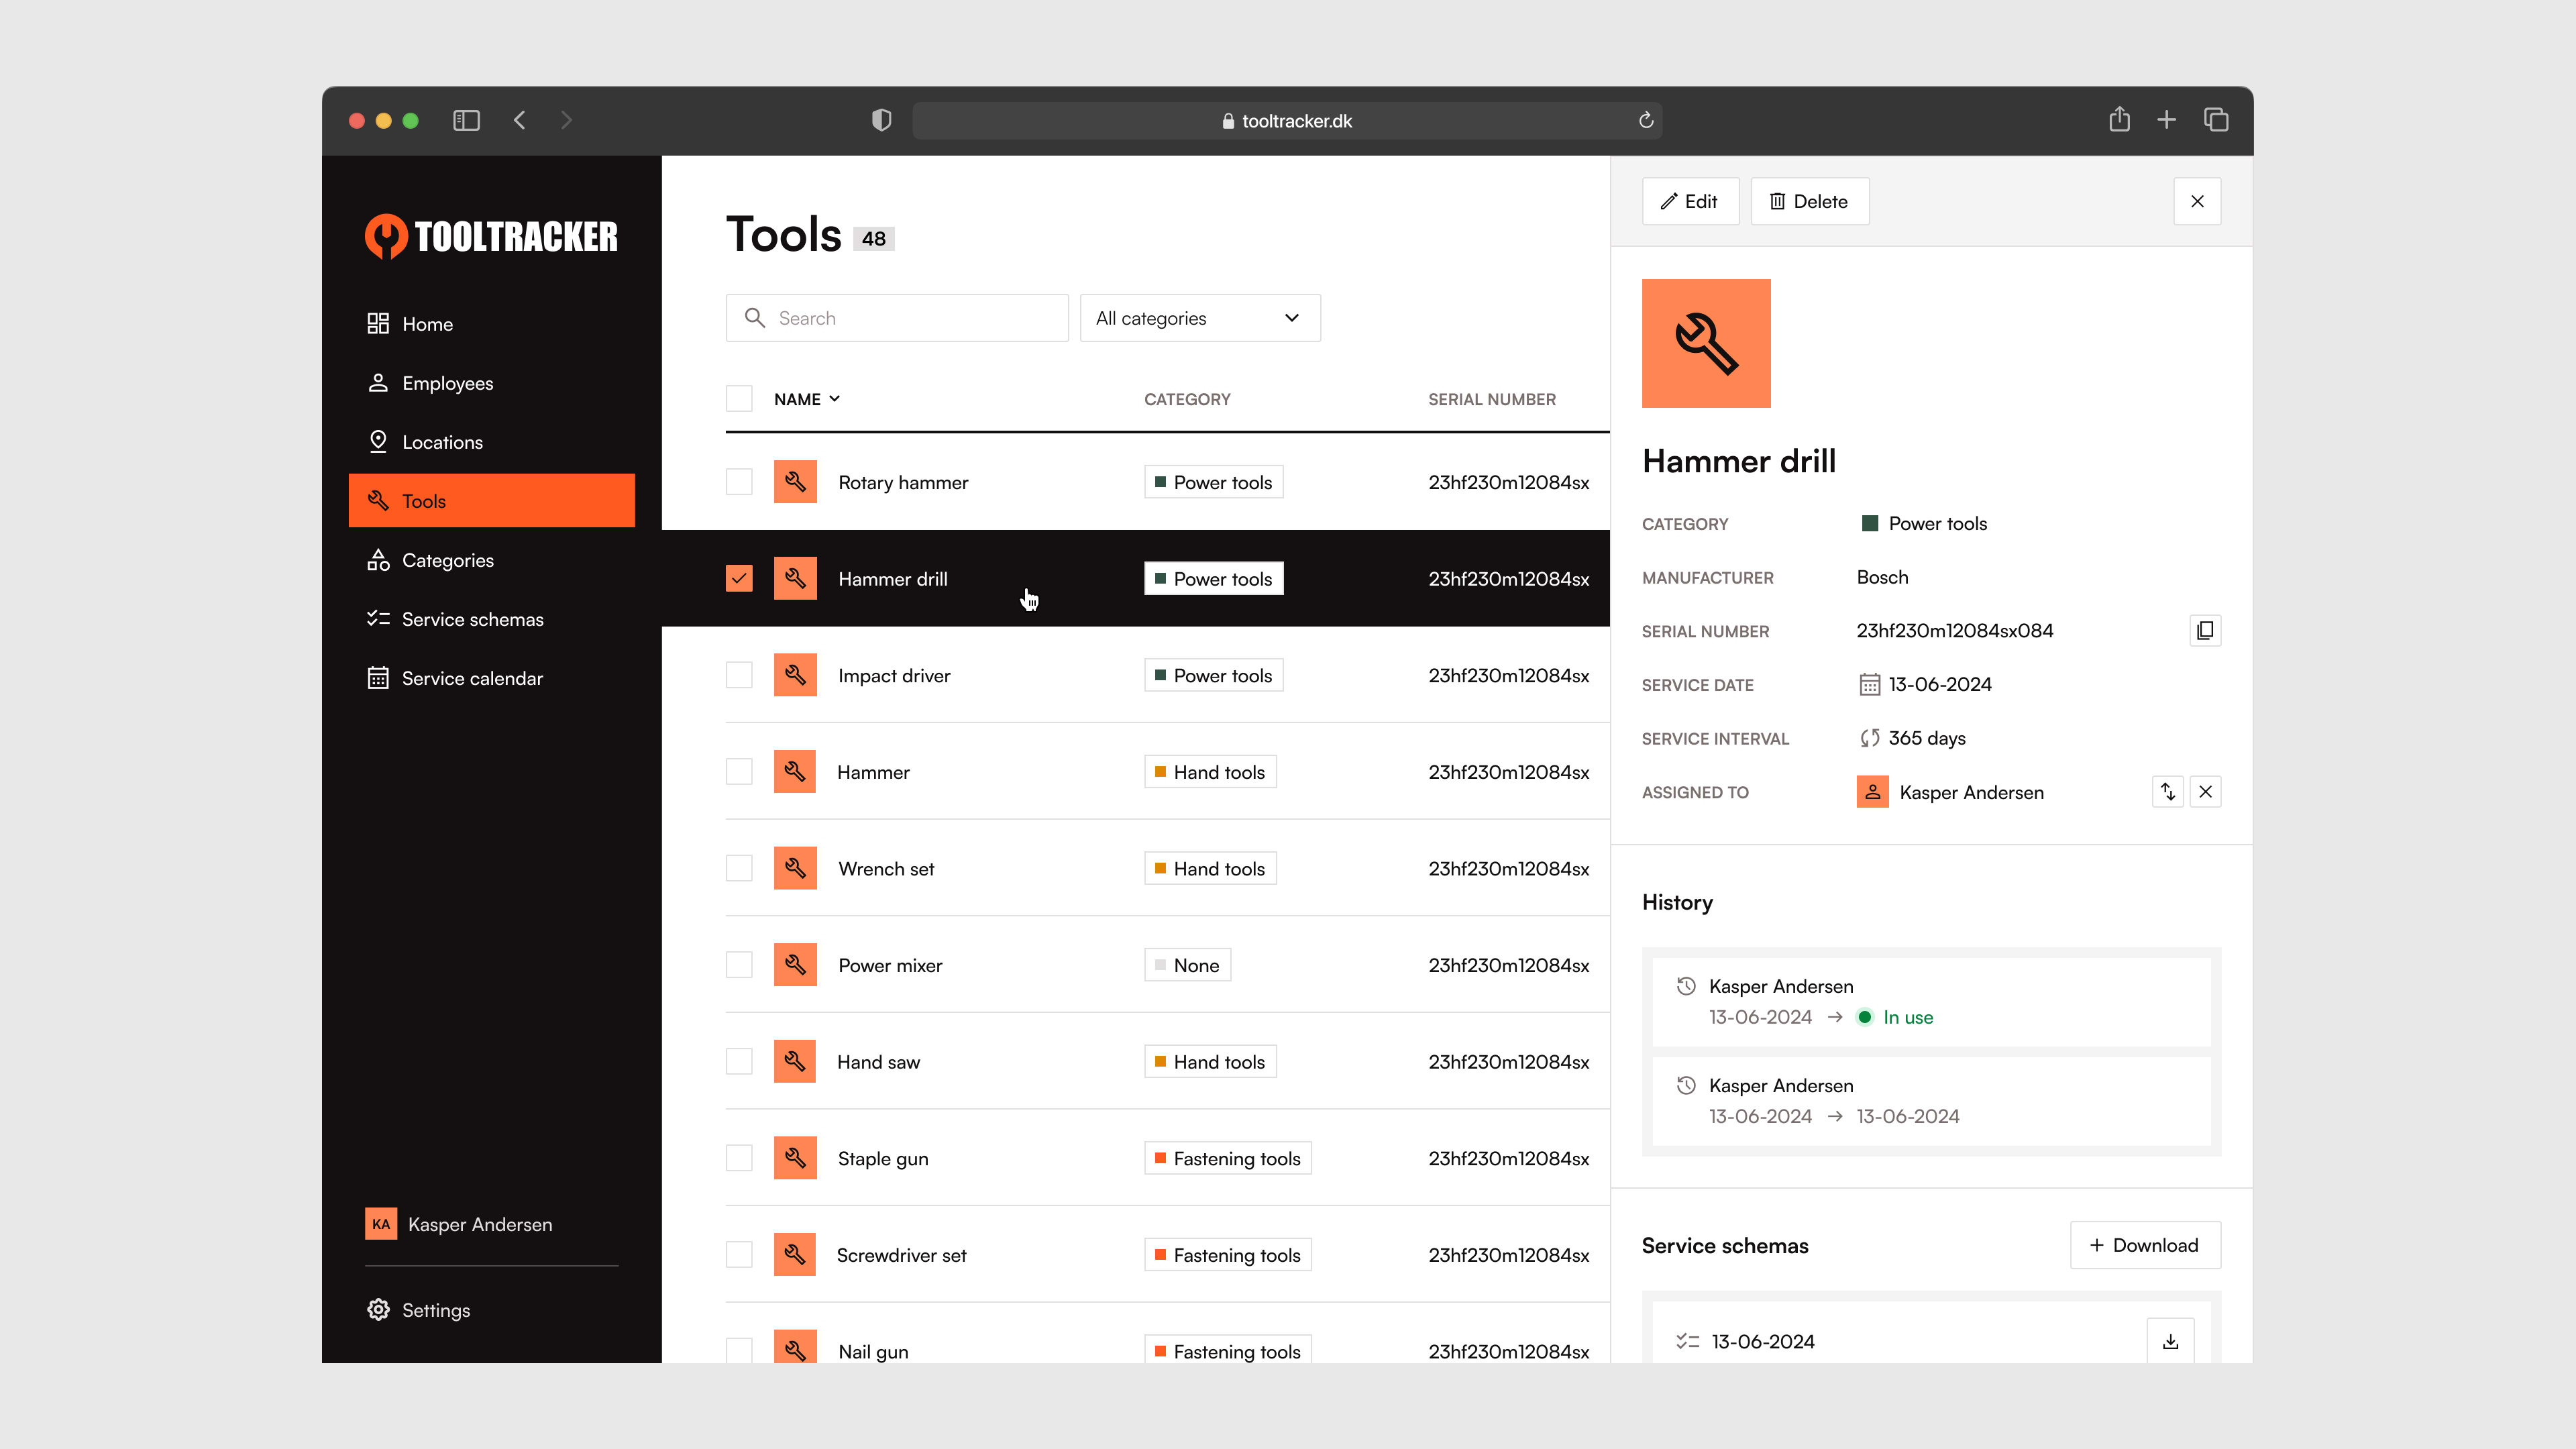Viewport: 2576px width, 1449px height.
Task: Click the Edit button
Action: (1690, 201)
